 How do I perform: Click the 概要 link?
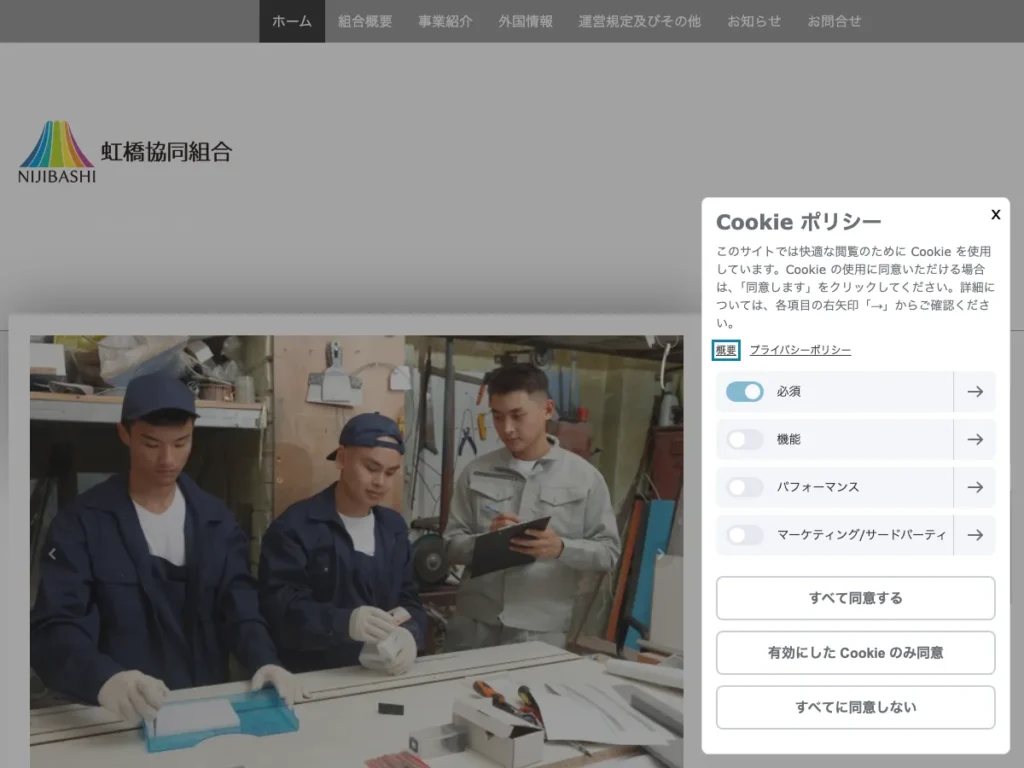click(x=726, y=350)
